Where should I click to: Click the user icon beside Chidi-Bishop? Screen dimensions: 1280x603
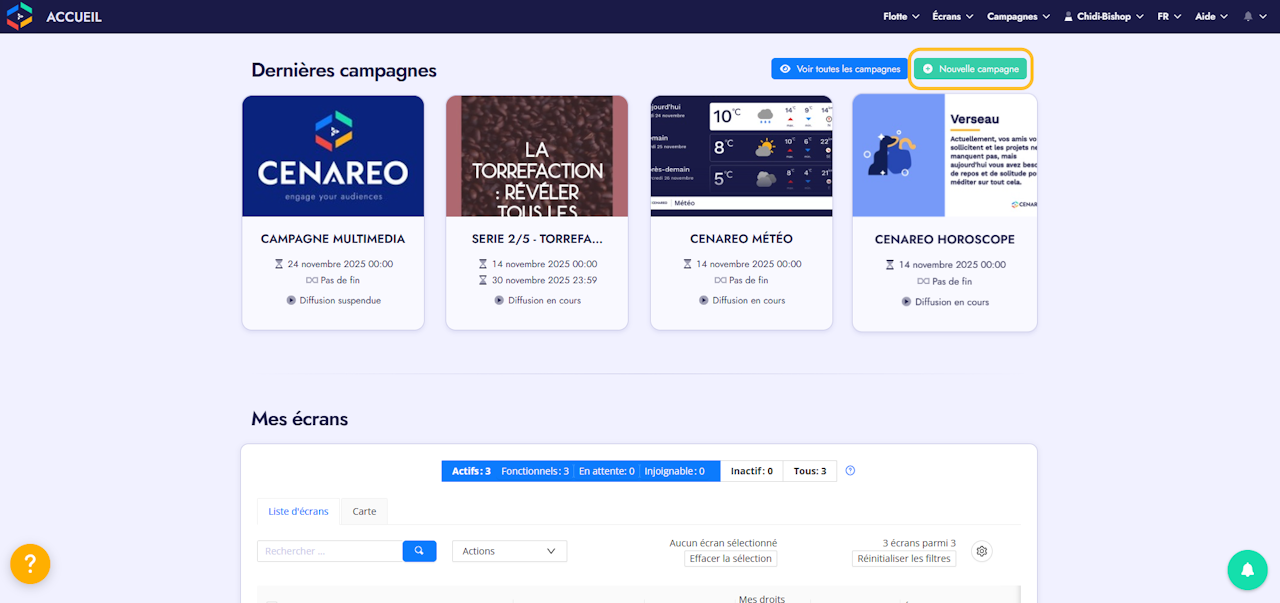1068,17
